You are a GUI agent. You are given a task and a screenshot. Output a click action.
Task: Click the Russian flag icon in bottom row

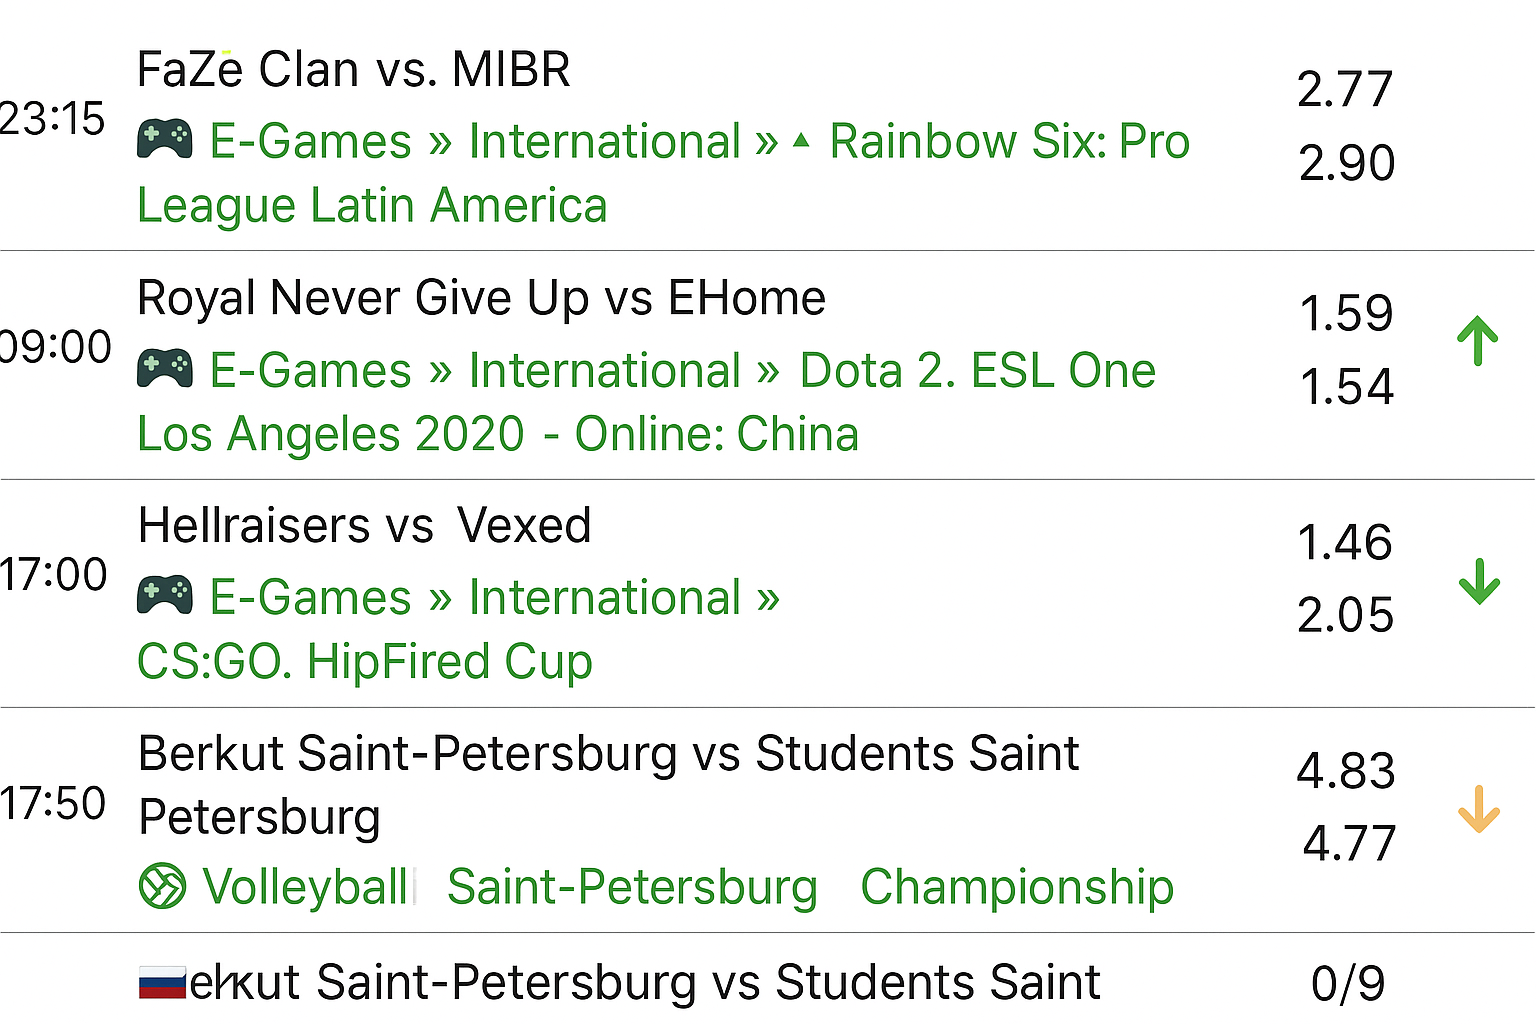pyautogui.click(x=162, y=982)
